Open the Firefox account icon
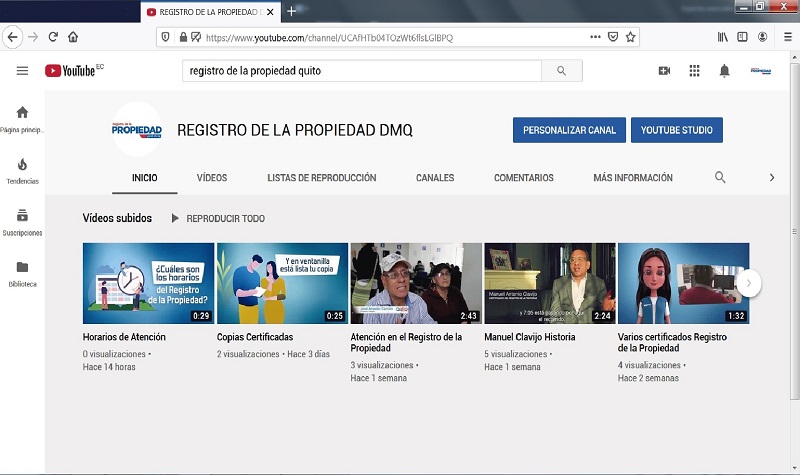Viewport: 800px width, 475px height. coord(762,37)
